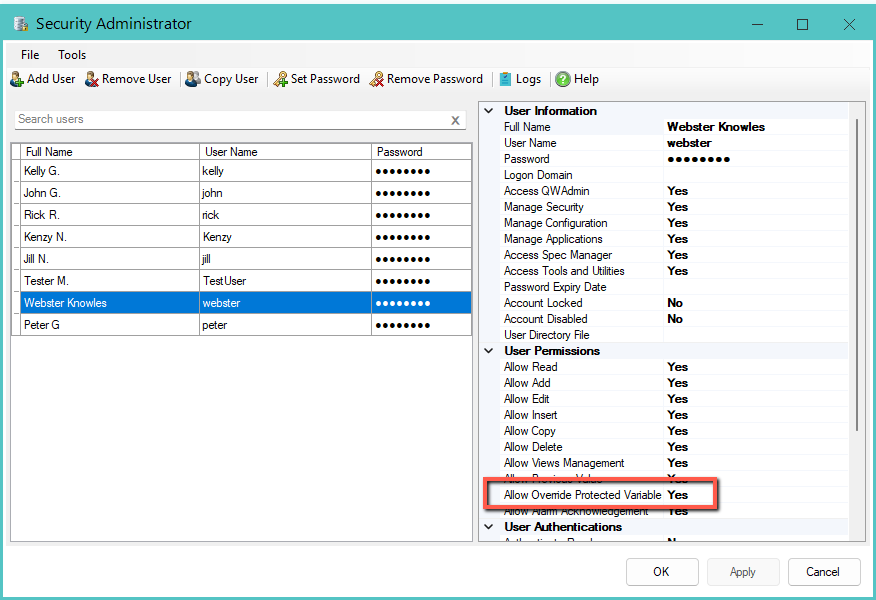Sort by Full Name column header

click(110, 152)
